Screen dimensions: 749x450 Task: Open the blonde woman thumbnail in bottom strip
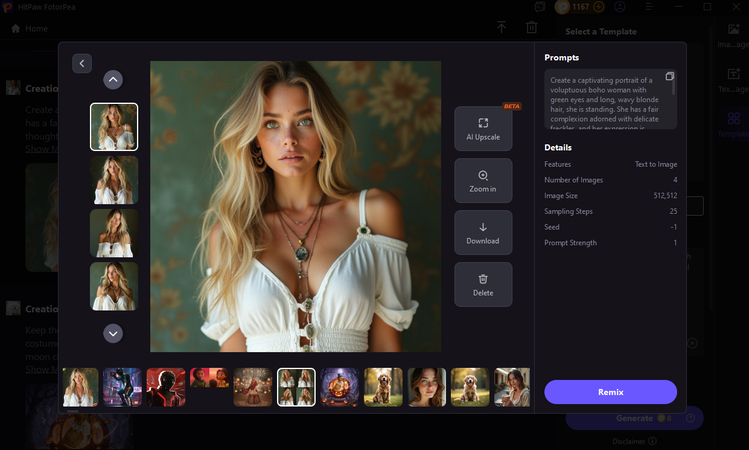80,387
